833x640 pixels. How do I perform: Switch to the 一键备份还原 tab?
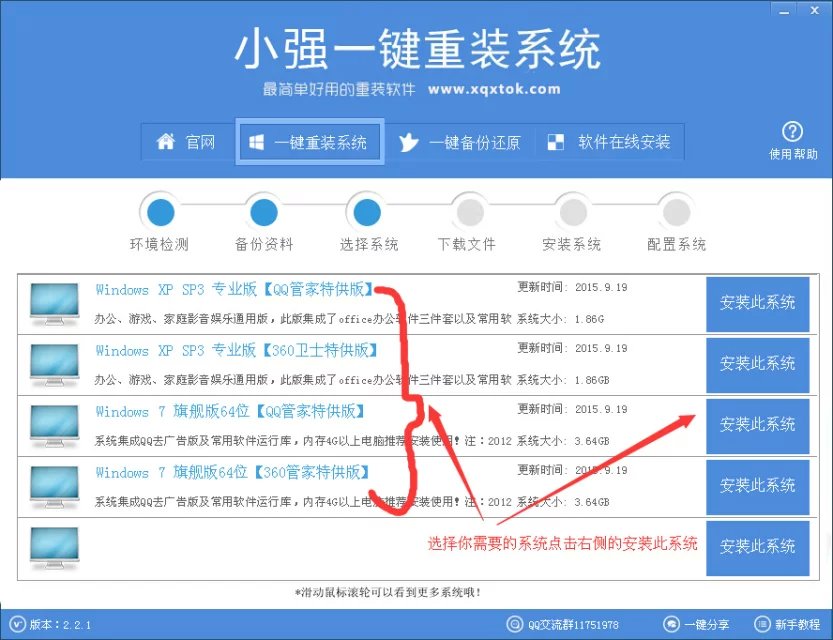pyautogui.click(x=460, y=141)
